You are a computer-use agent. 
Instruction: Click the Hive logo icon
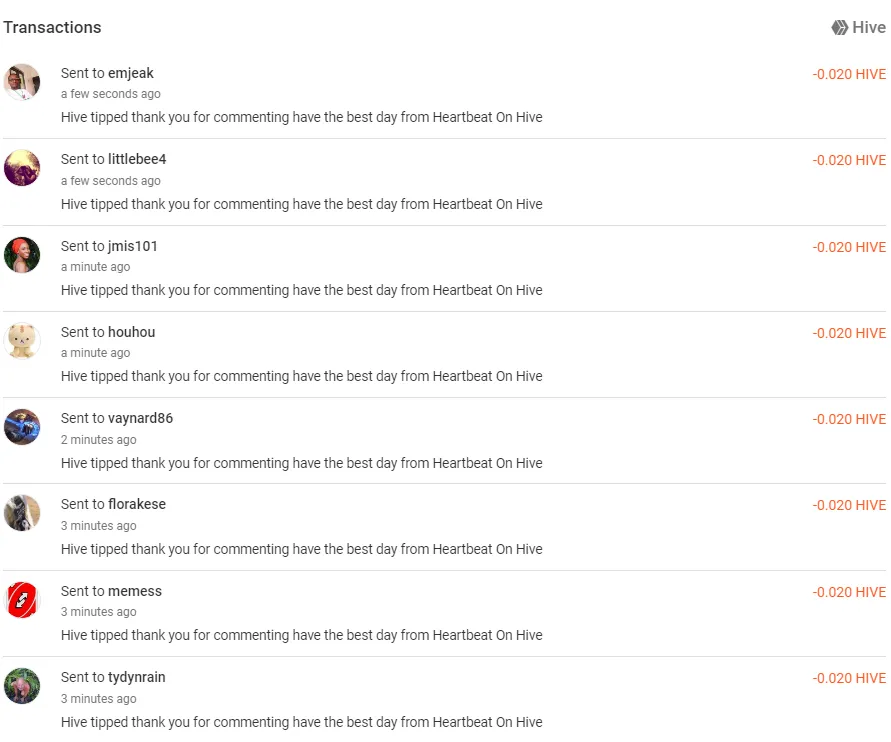(840, 28)
